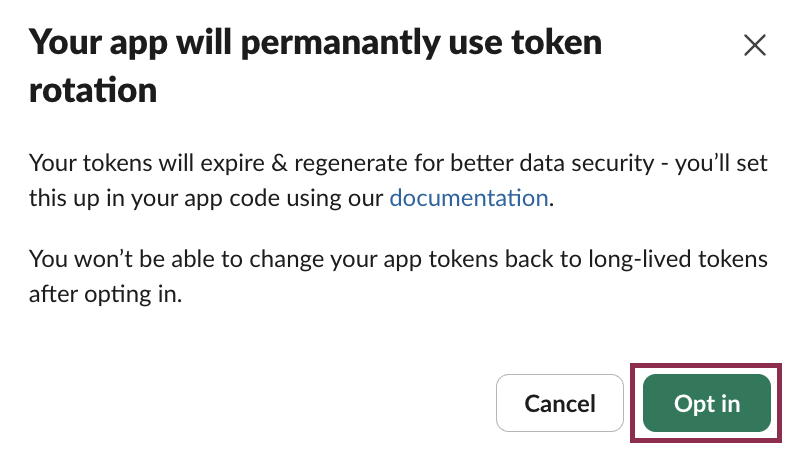Cancel the token rotation opt-in

click(560, 403)
